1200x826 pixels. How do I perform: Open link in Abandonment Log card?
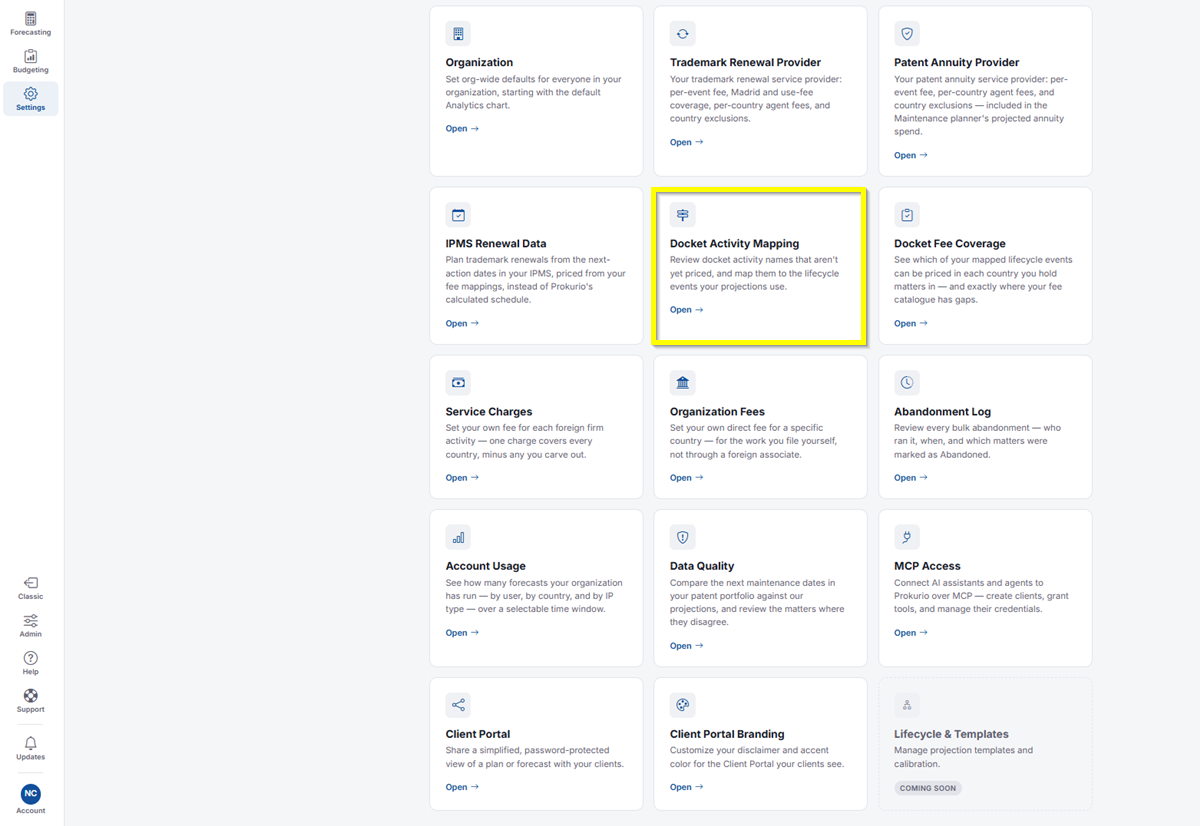[x=911, y=478]
